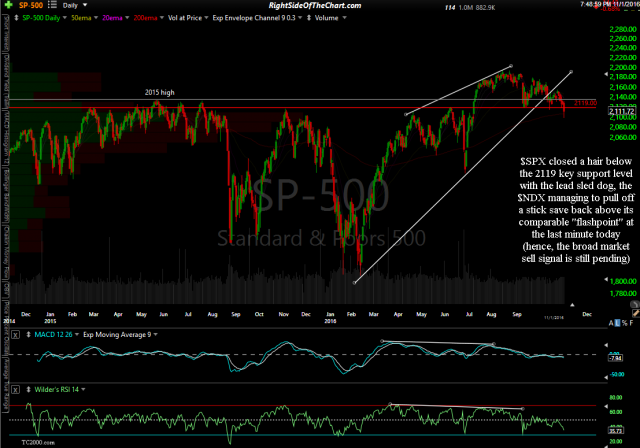Click the $SPX commentary text annotation
This screenshot has height=448, width=640.
click(576, 210)
